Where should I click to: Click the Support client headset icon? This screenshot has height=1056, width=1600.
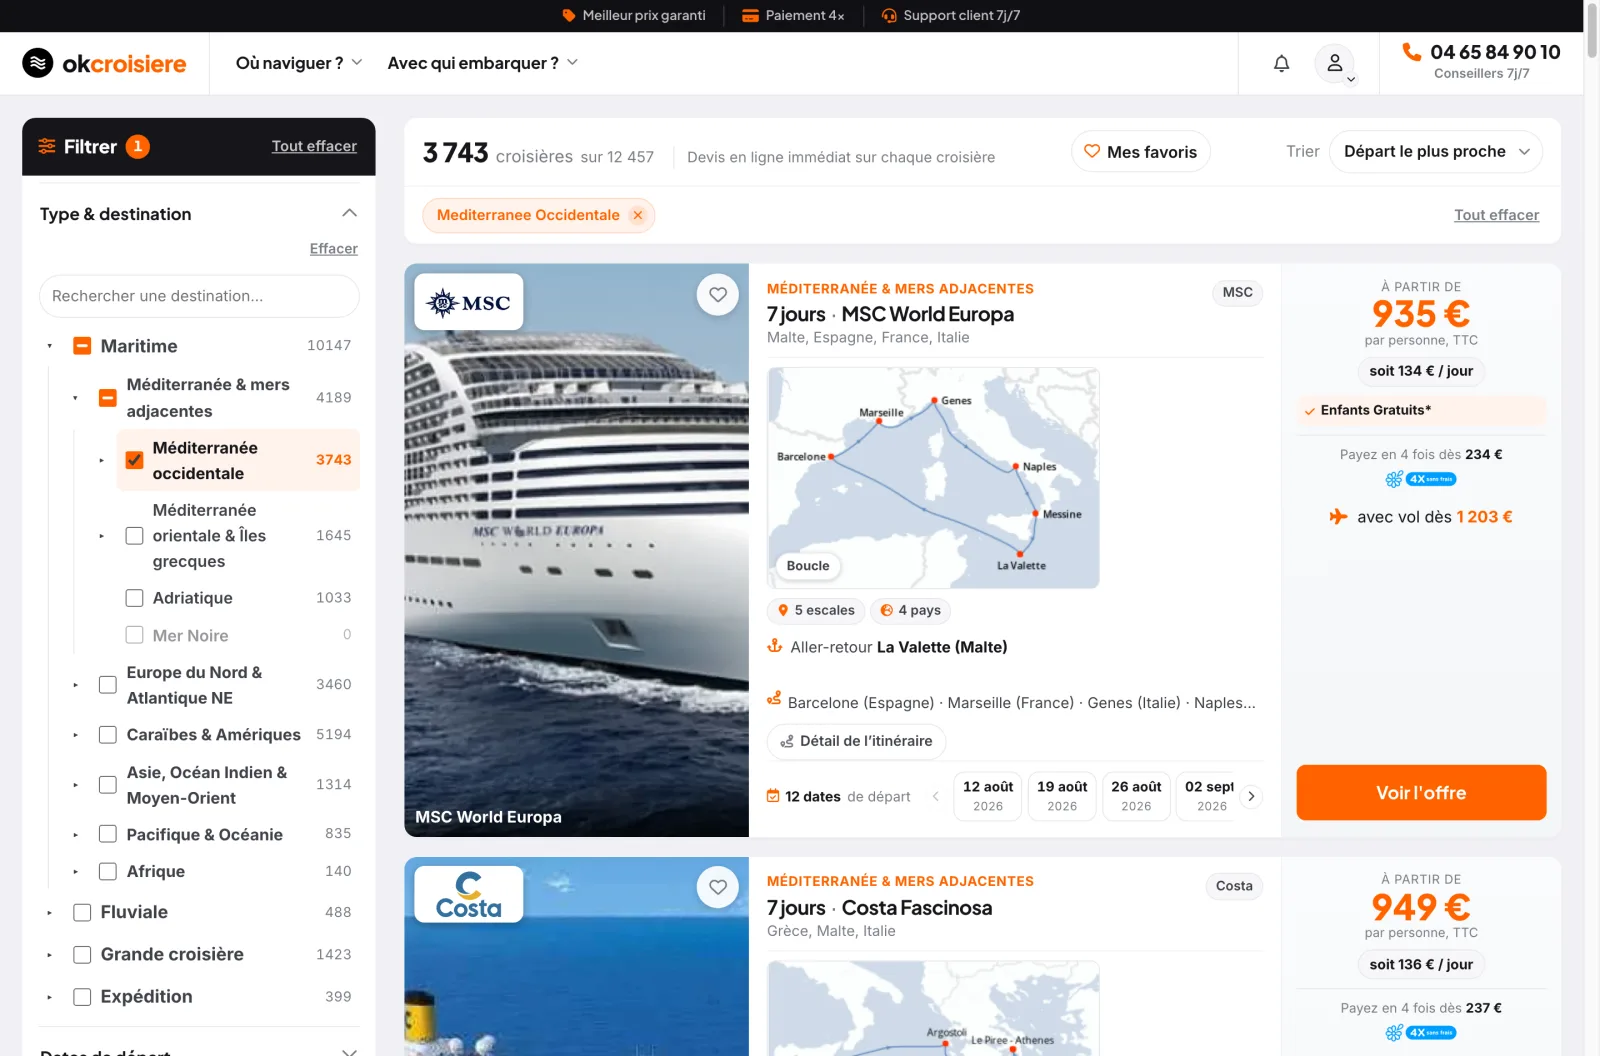889,16
